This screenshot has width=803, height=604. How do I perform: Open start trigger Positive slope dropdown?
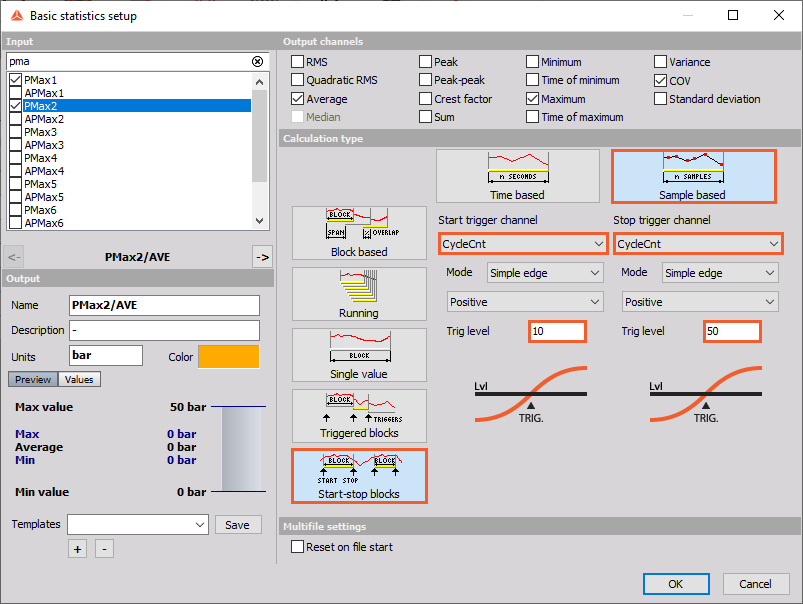(525, 302)
